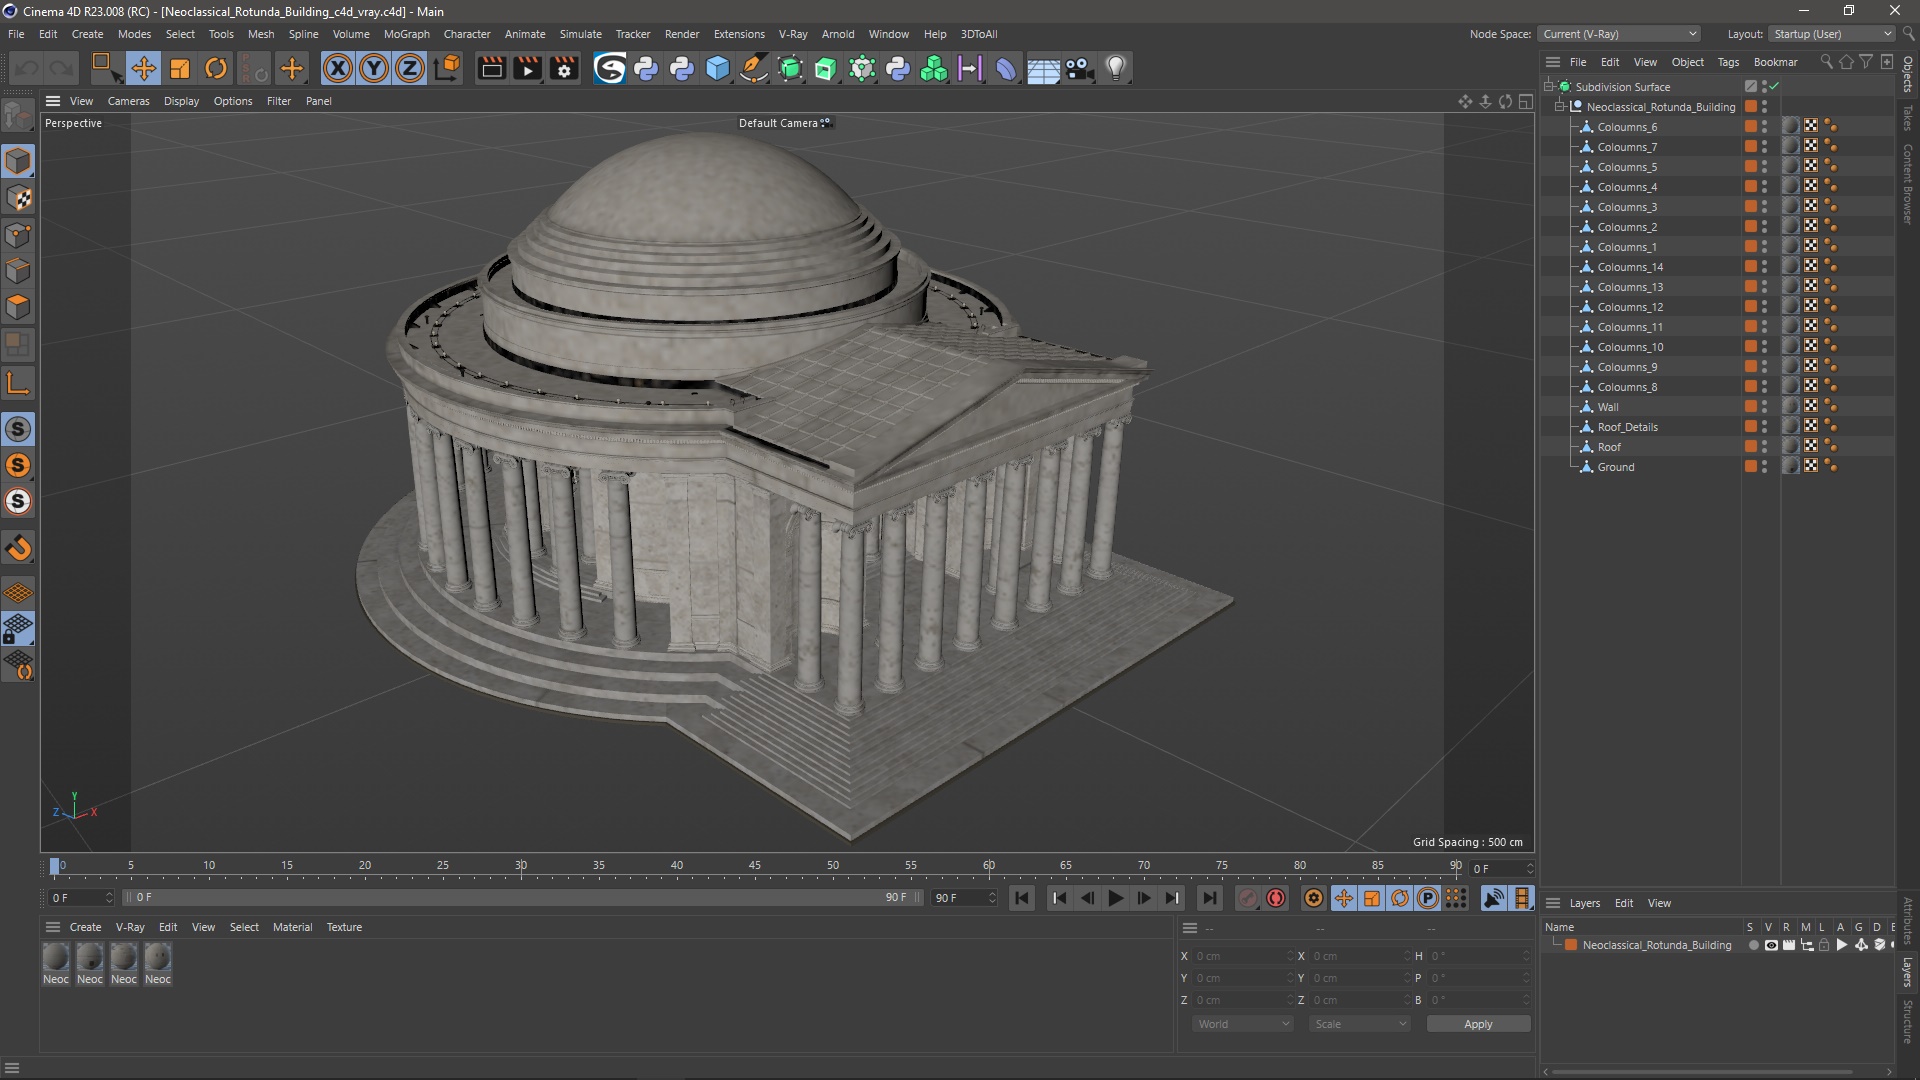Toggle Z axis lock
The height and width of the screenshot is (1080, 1920).
click(x=410, y=68)
